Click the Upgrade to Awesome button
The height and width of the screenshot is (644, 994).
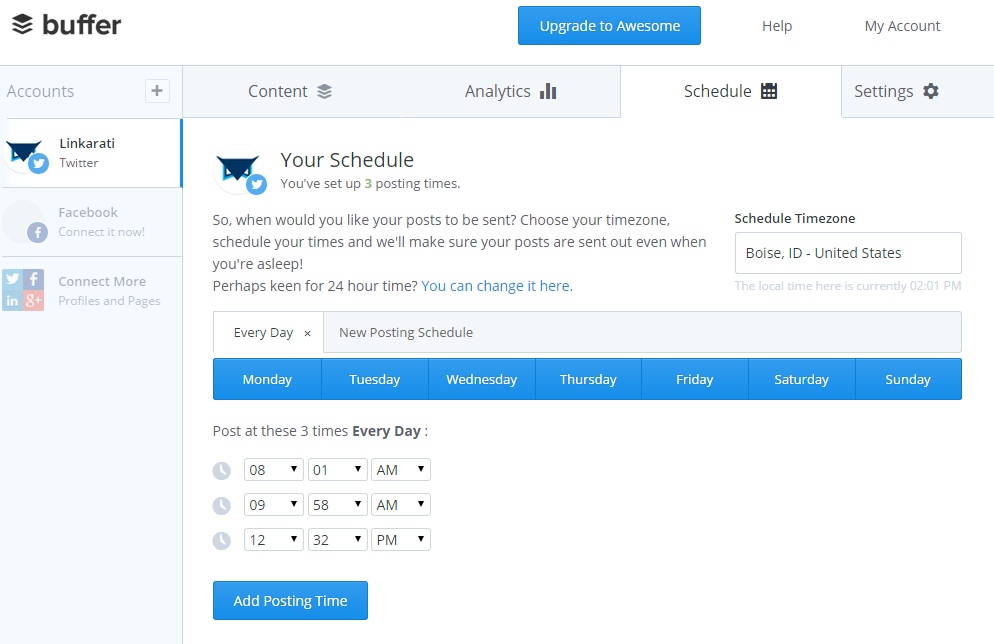609,26
